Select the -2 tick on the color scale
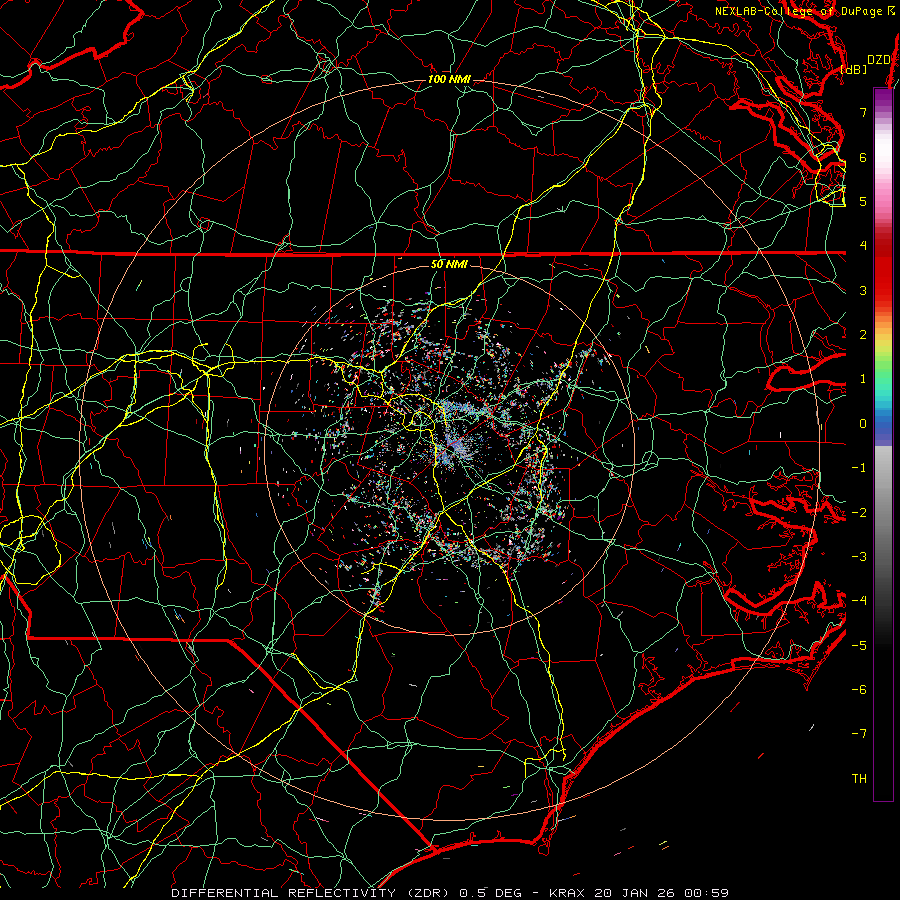The image size is (900, 900). pos(859,512)
